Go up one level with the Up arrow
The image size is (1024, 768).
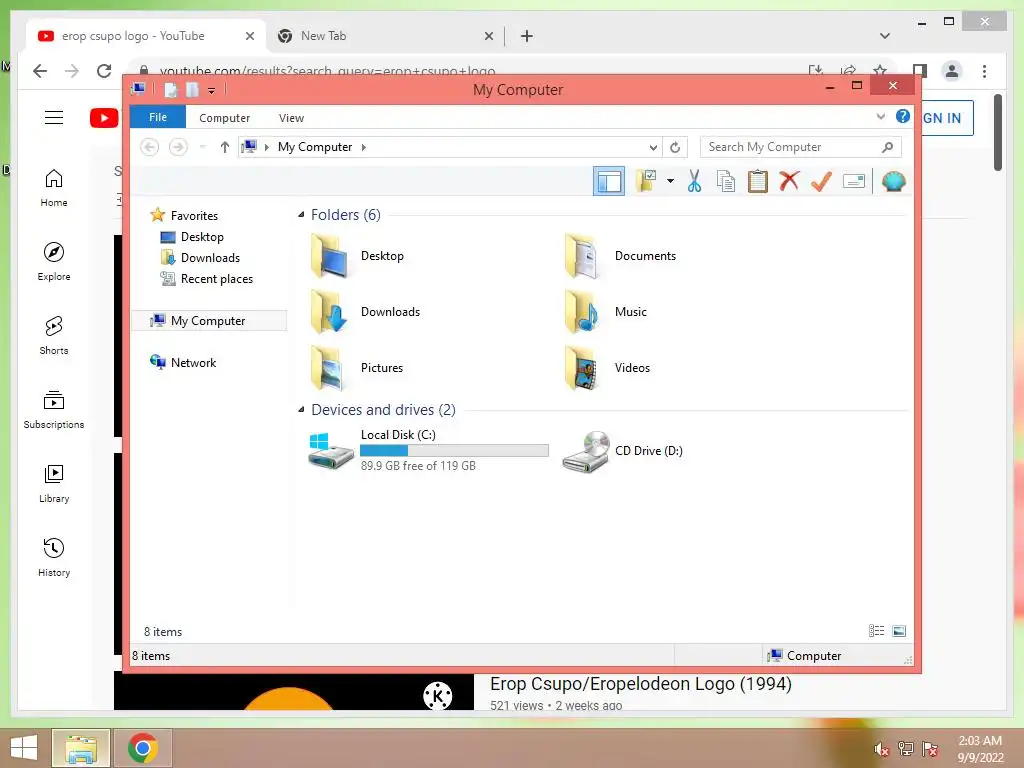[225, 147]
